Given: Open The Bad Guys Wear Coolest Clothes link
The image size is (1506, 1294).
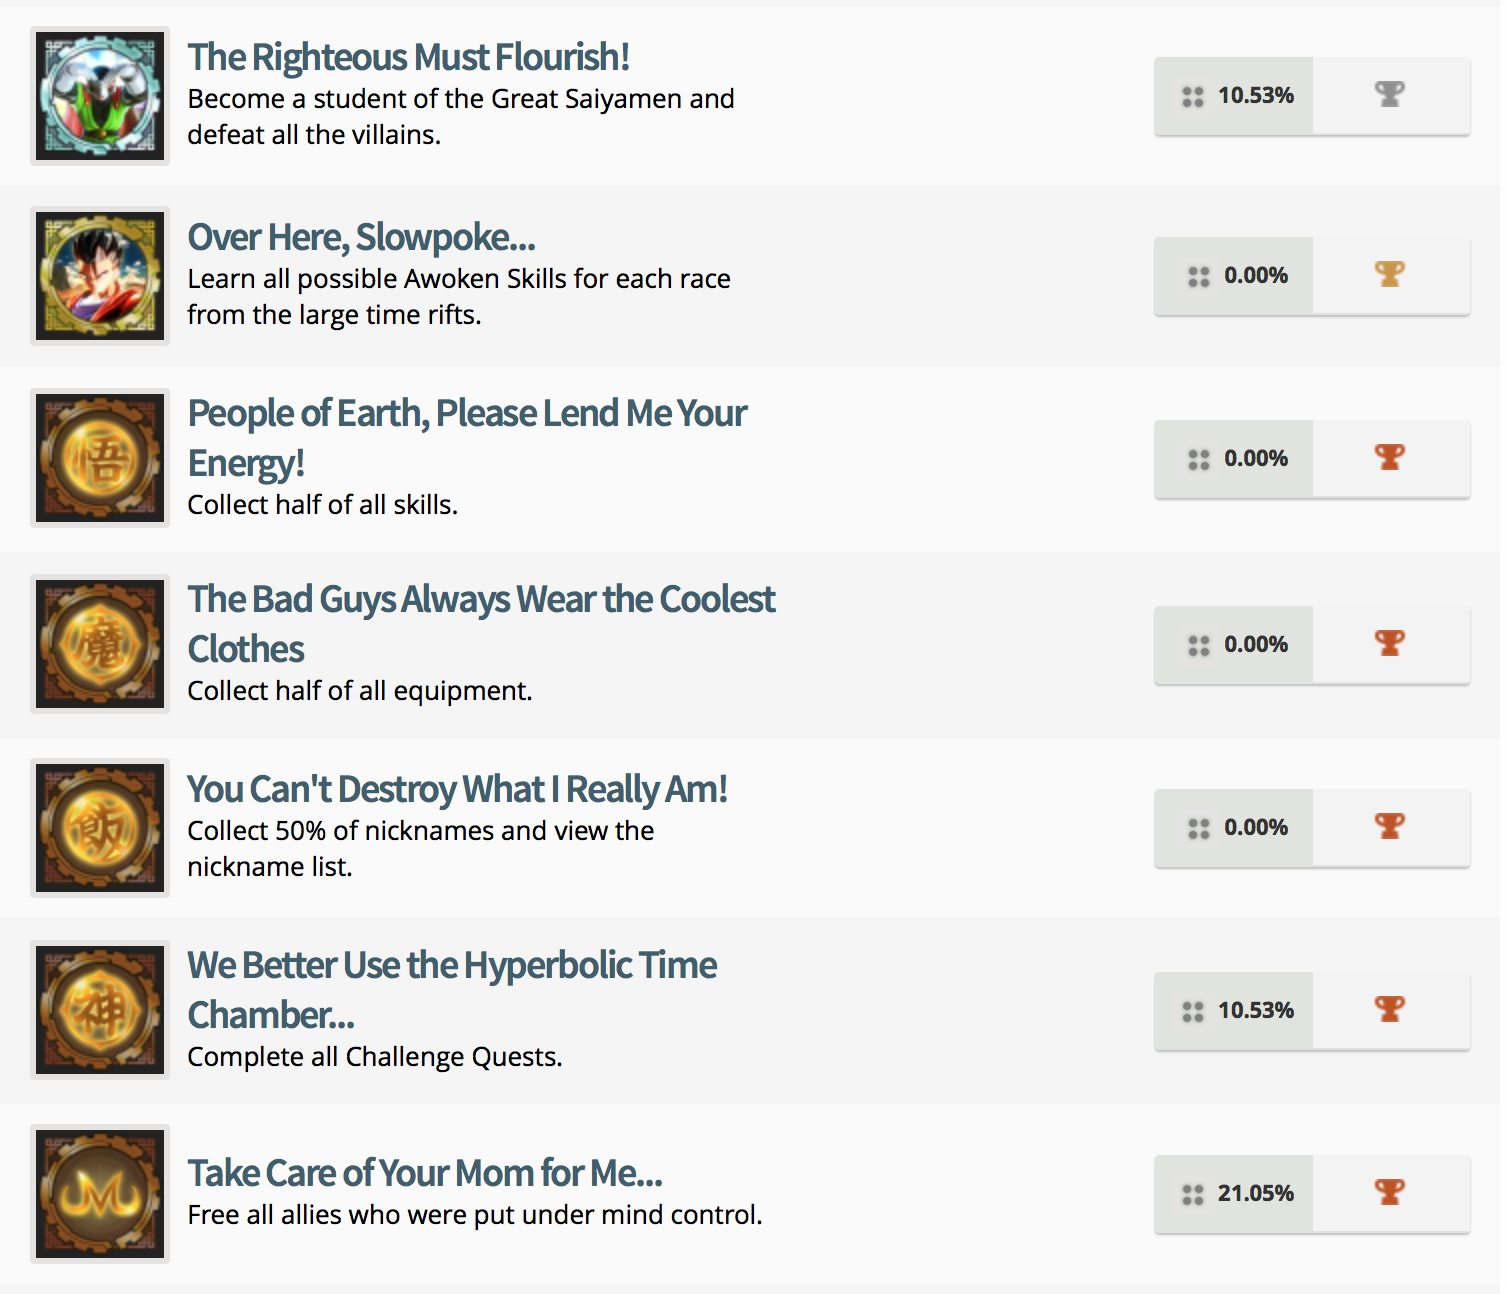Looking at the screenshot, I should [481, 600].
